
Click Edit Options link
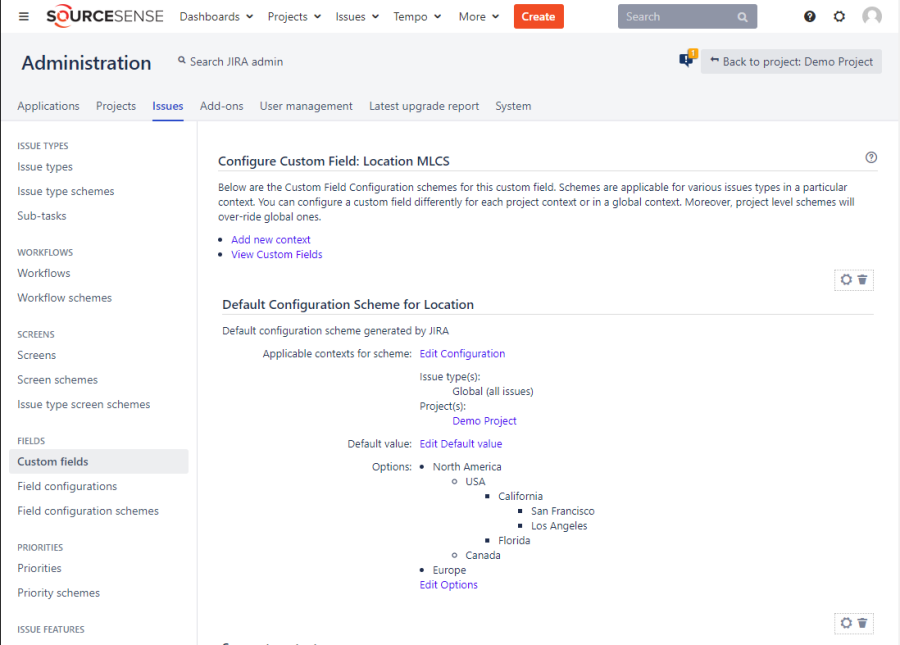click(x=448, y=585)
